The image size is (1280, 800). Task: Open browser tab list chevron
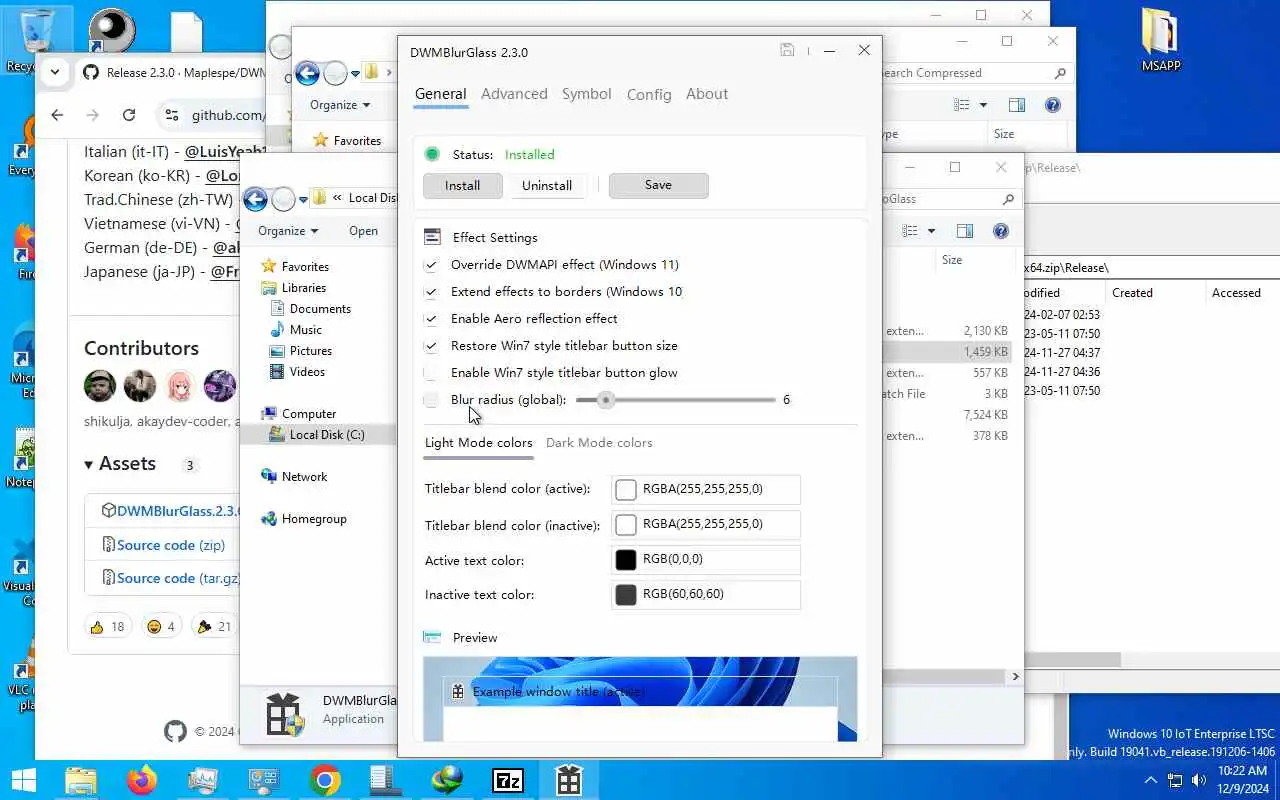55,72
